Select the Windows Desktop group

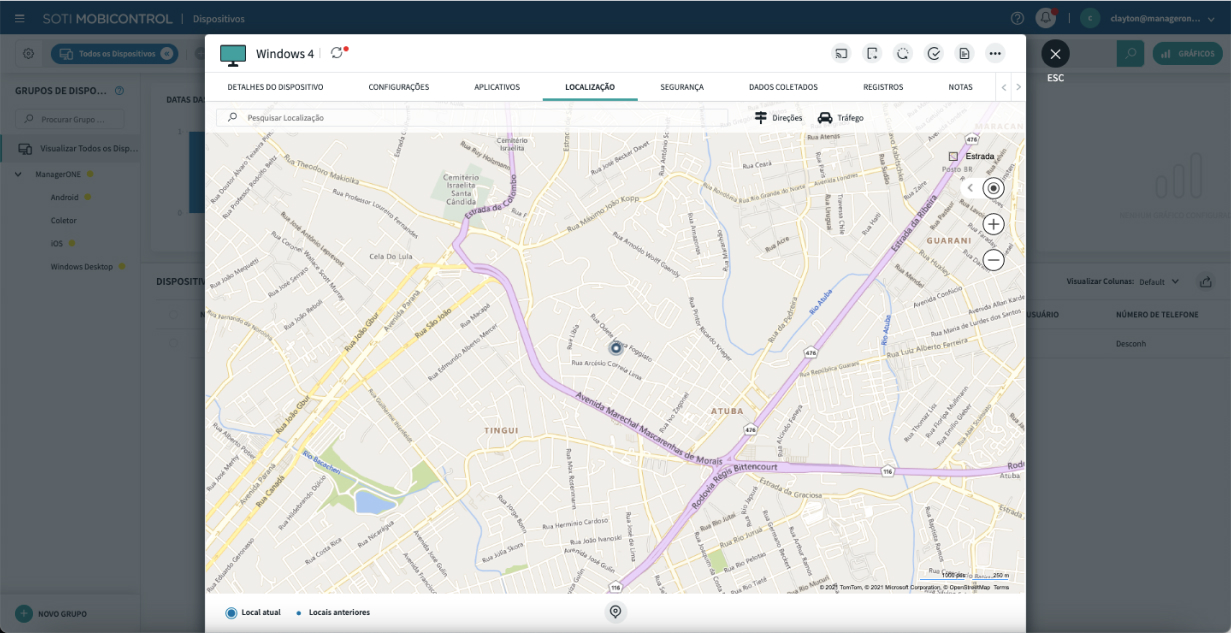pos(82,267)
